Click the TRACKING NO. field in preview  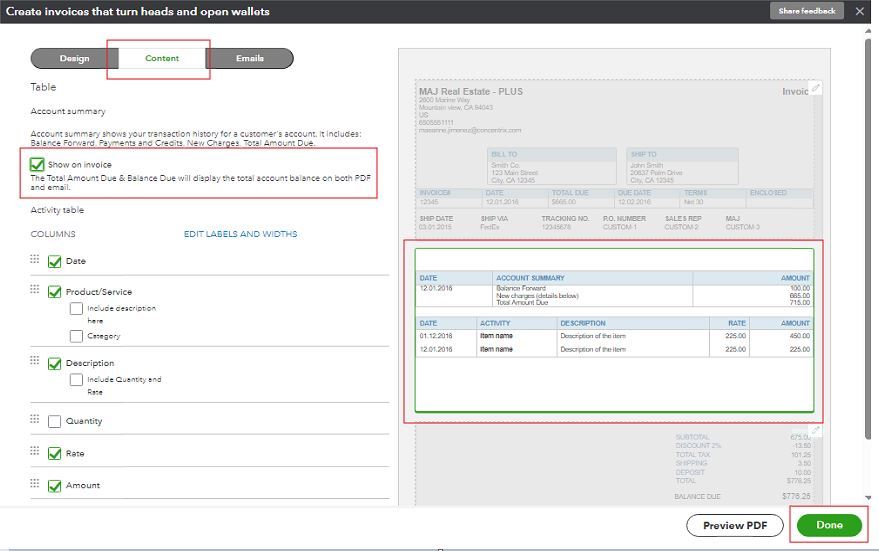point(565,223)
